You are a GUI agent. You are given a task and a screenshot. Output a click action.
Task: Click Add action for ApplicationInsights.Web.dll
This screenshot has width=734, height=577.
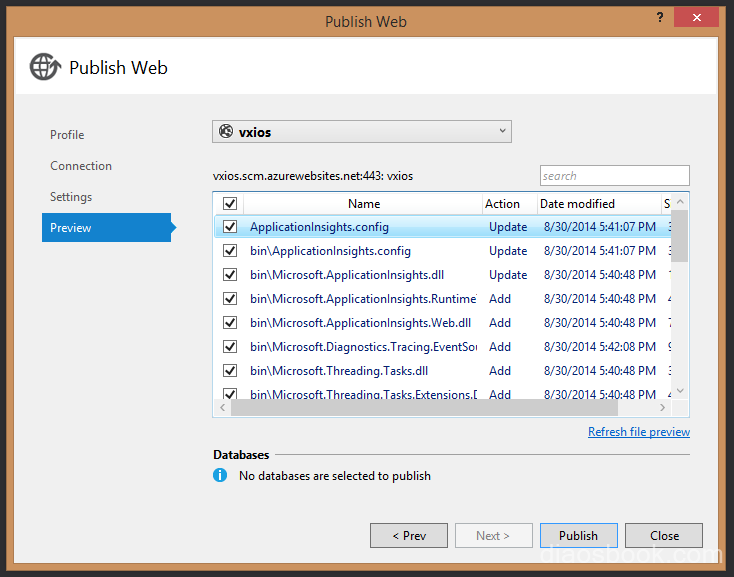pos(499,323)
